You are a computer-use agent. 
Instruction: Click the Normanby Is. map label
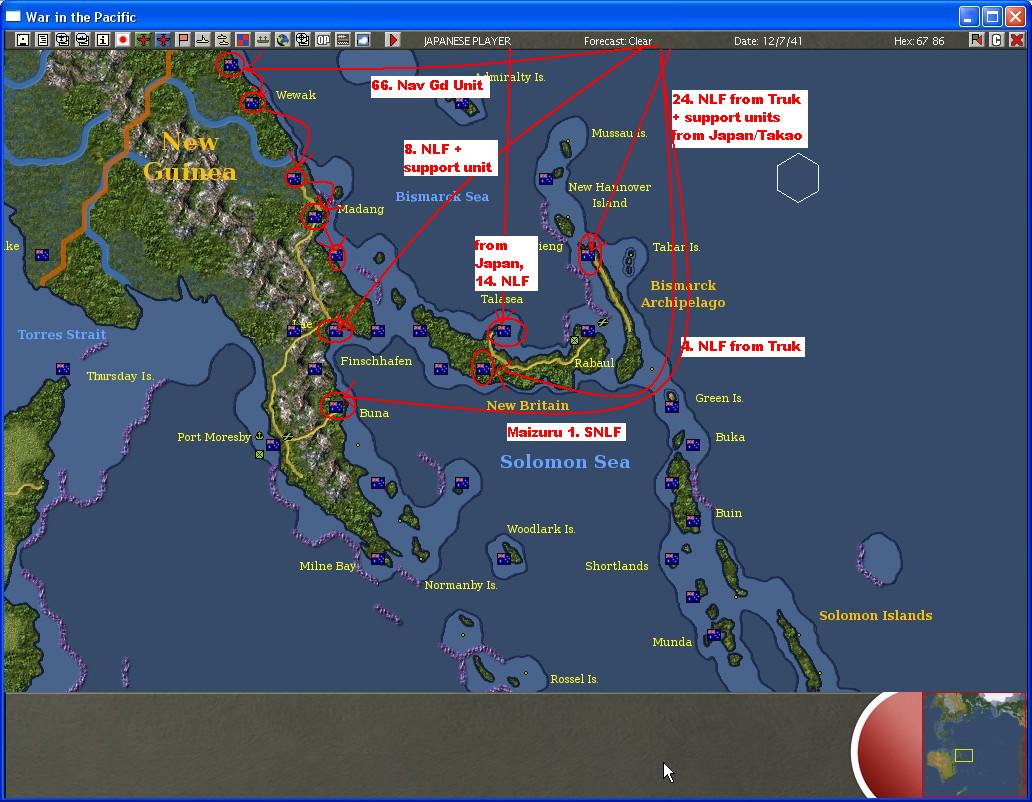coord(461,585)
